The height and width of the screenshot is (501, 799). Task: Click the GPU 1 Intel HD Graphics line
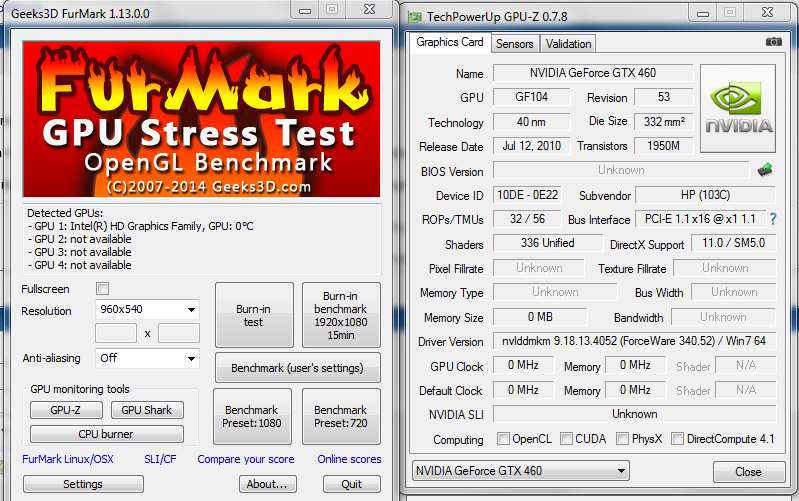141,226
